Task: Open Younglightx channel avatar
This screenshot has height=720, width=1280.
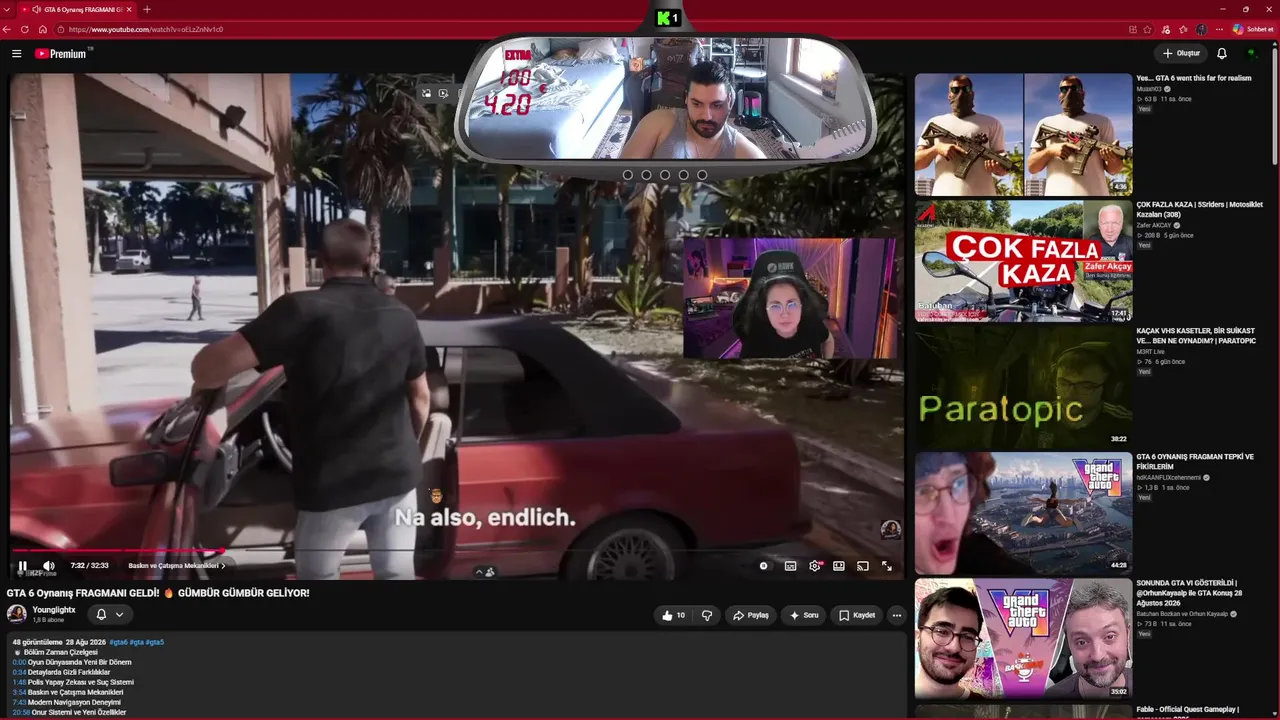Action: coord(16,614)
